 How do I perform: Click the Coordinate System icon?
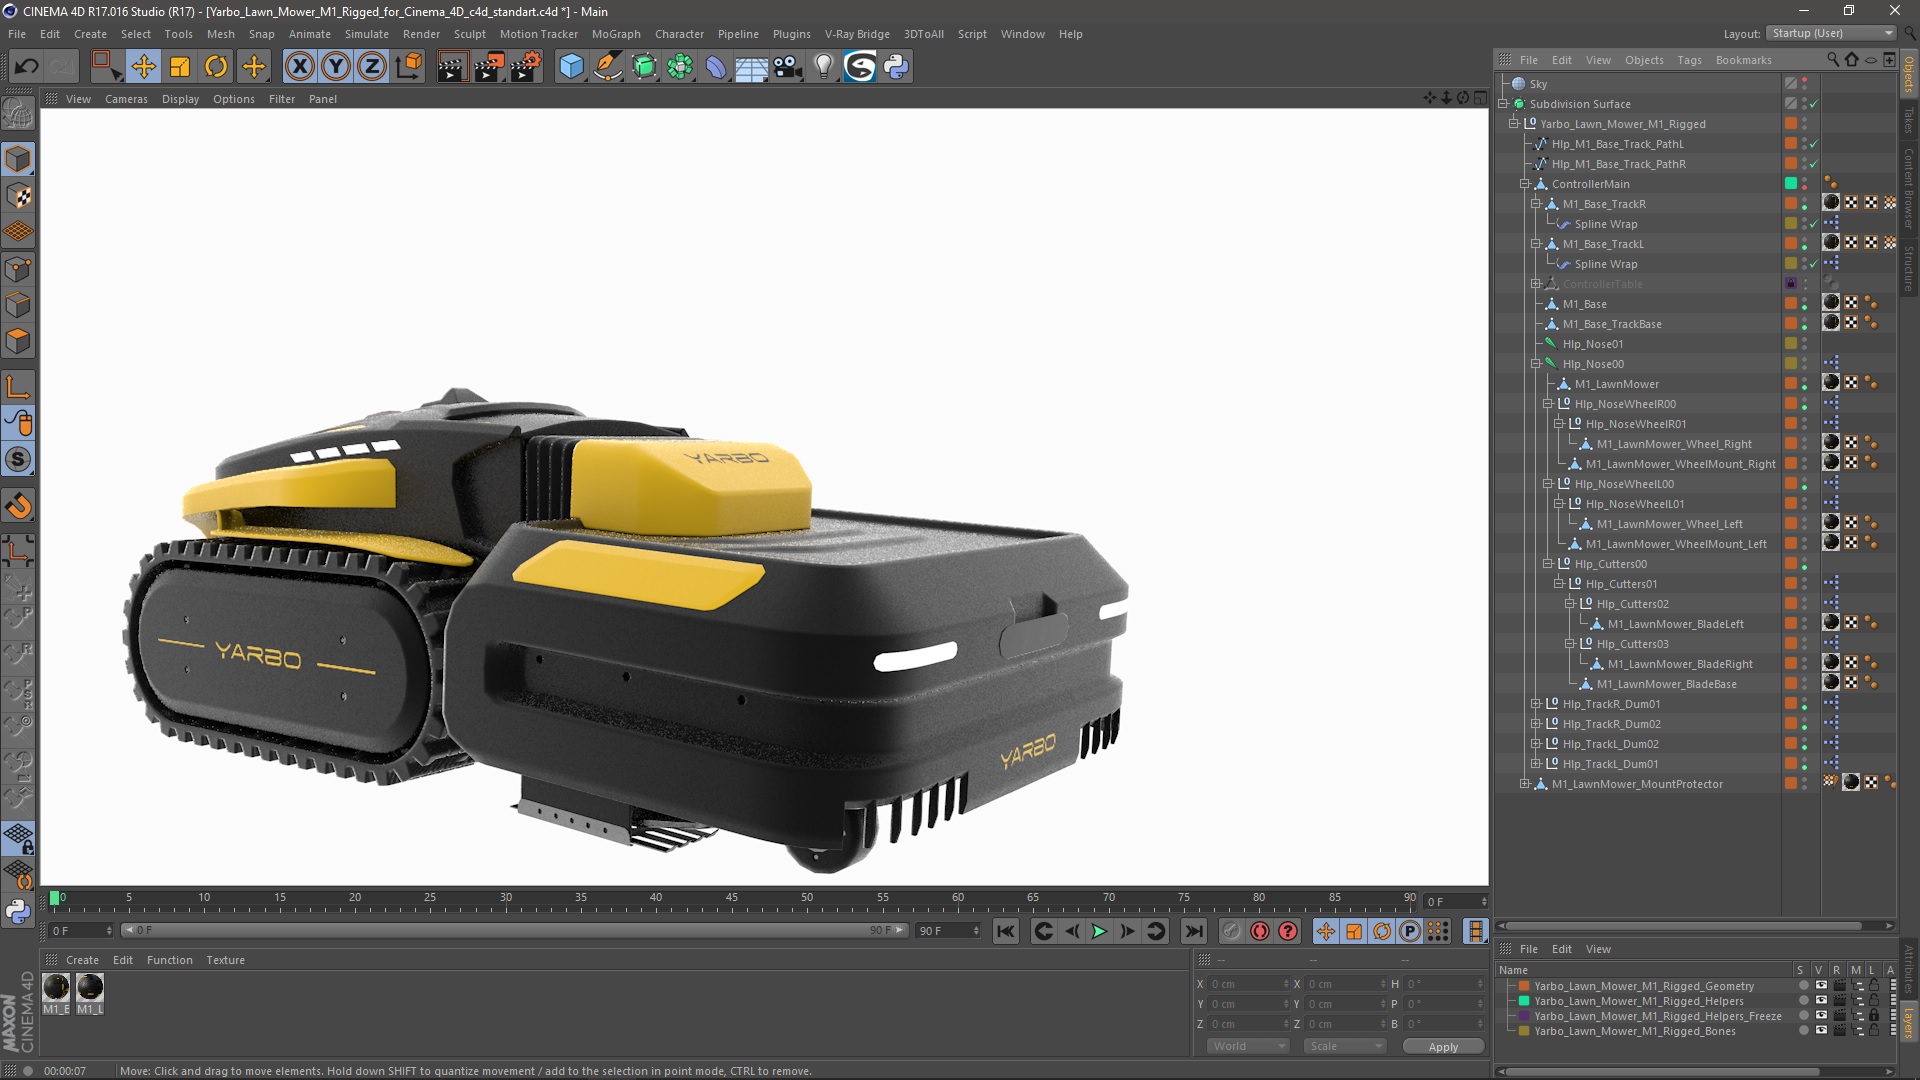click(x=408, y=66)
